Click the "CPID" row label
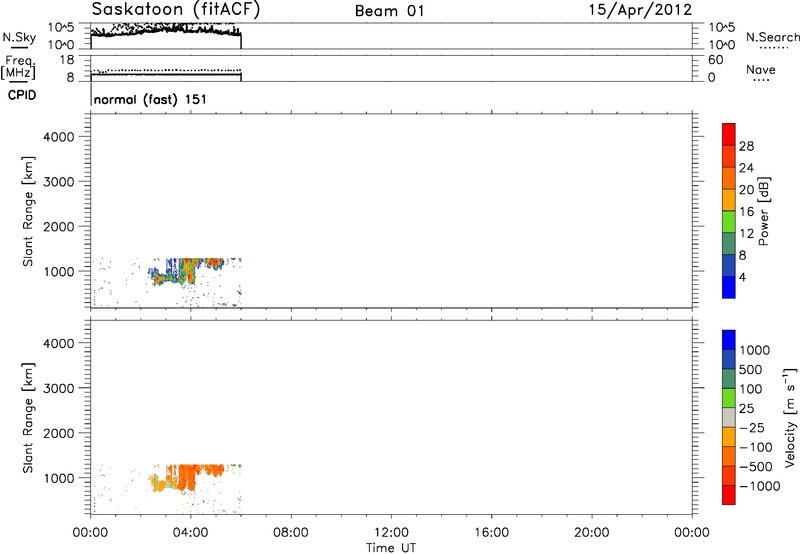Image resolution: width=800 pixels, height=554 pixels. (x=22, y=95)
